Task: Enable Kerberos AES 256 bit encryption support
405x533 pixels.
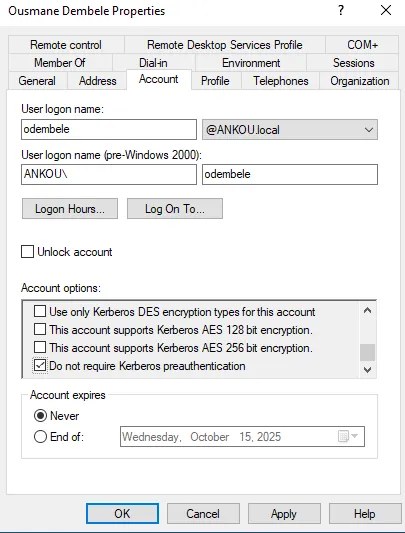Action: [40, 347]
